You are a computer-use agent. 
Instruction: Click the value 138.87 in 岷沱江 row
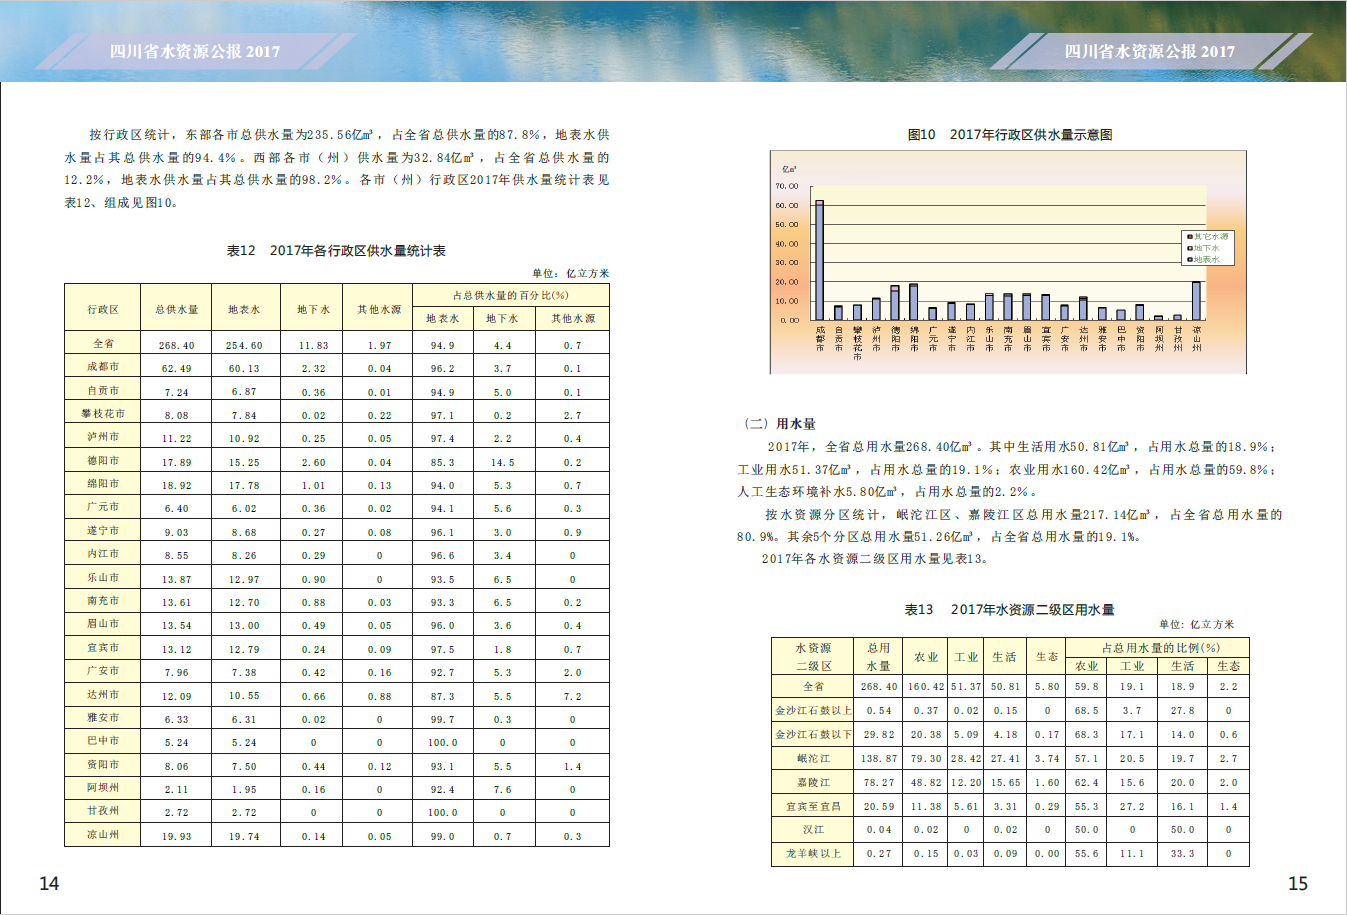tap(879, 759)
